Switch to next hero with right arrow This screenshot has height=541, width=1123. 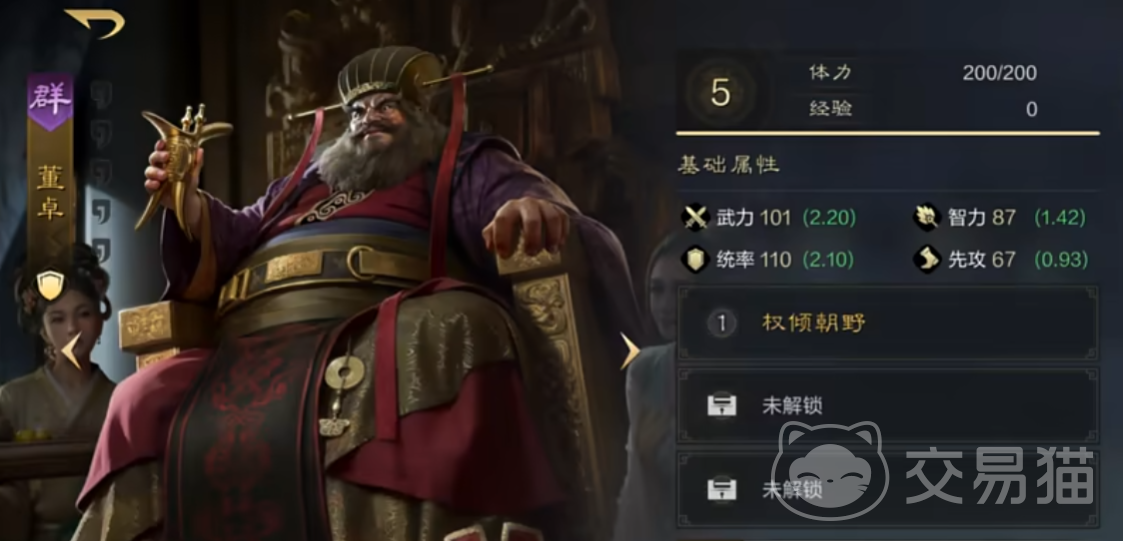pos(630,351)
